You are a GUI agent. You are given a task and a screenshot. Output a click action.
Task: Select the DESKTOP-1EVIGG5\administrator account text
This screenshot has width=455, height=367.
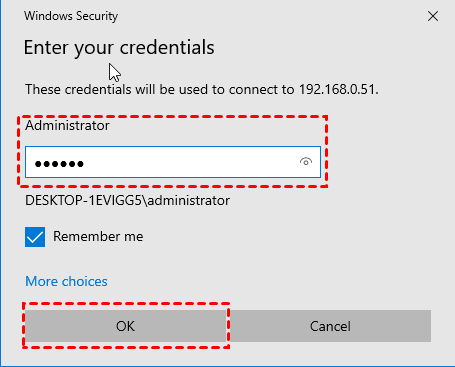(x=127, y=200)
